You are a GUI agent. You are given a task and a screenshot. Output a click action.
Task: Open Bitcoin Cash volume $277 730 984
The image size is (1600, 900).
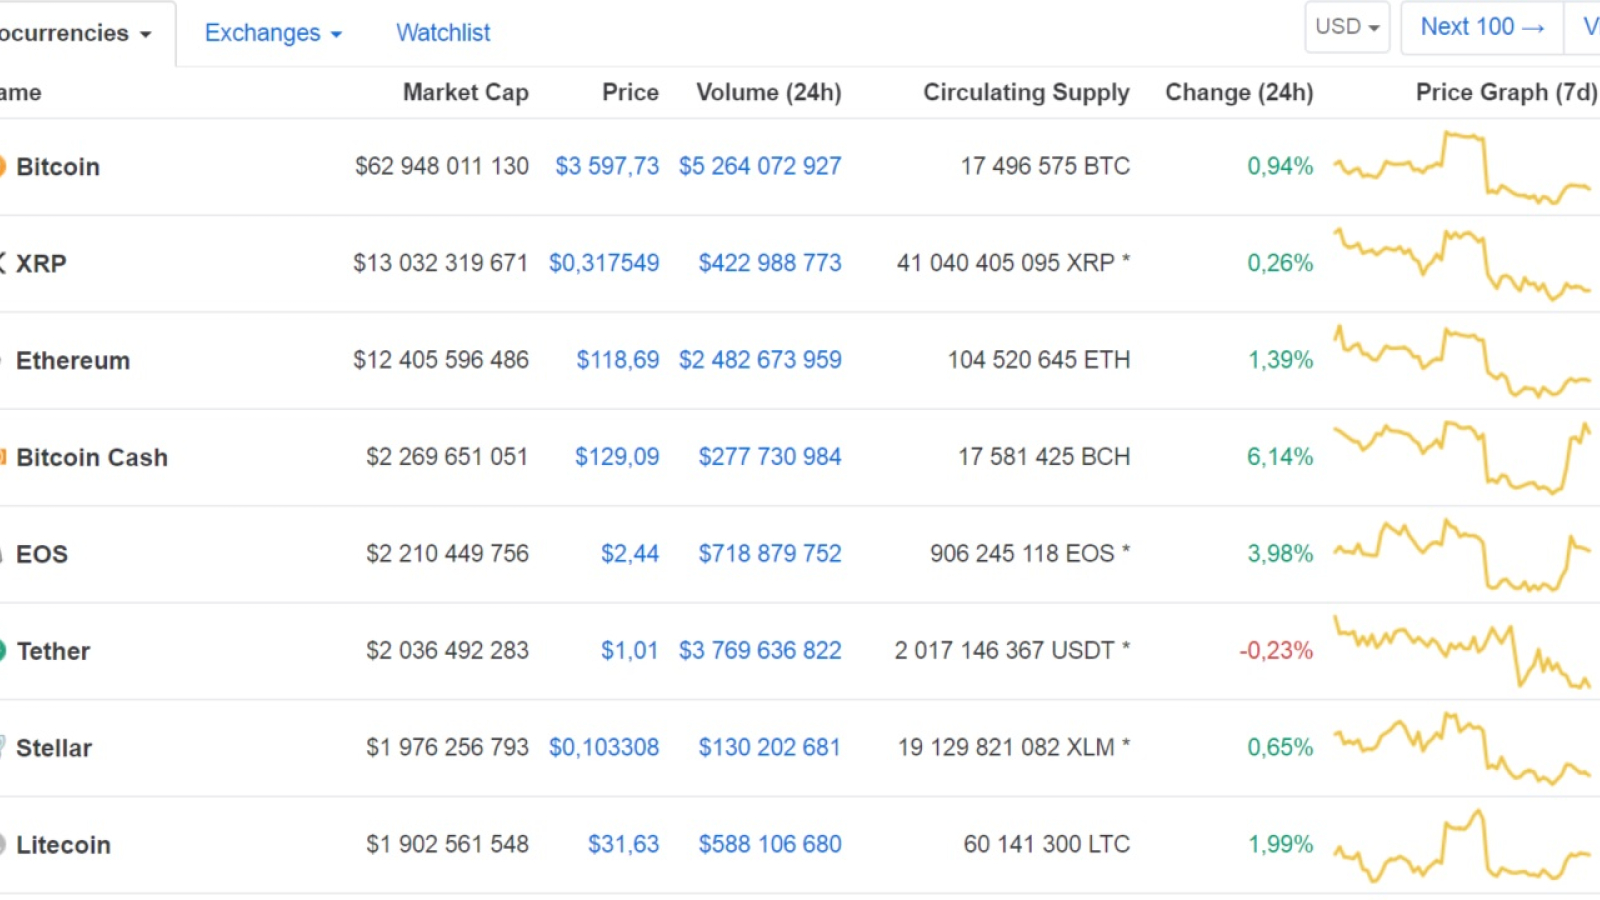pyautogui.click(x=770, y=457)
